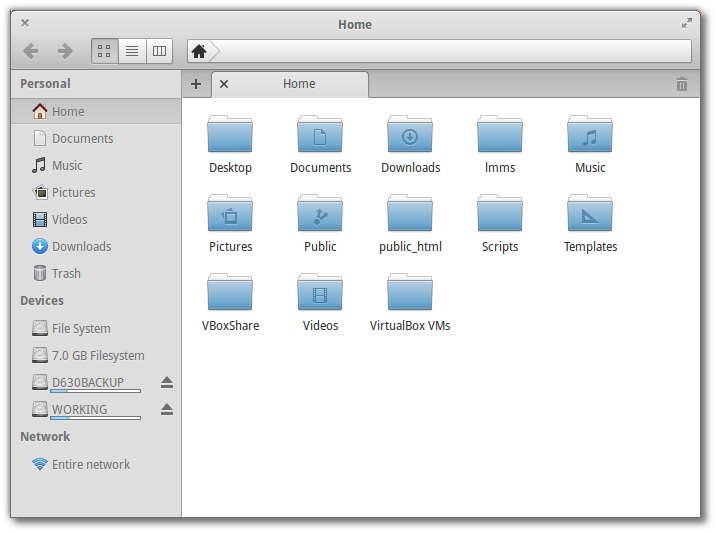Open a new tab with plus button
Viewport: 717px width, 534px height.
[x=196, y=84]
